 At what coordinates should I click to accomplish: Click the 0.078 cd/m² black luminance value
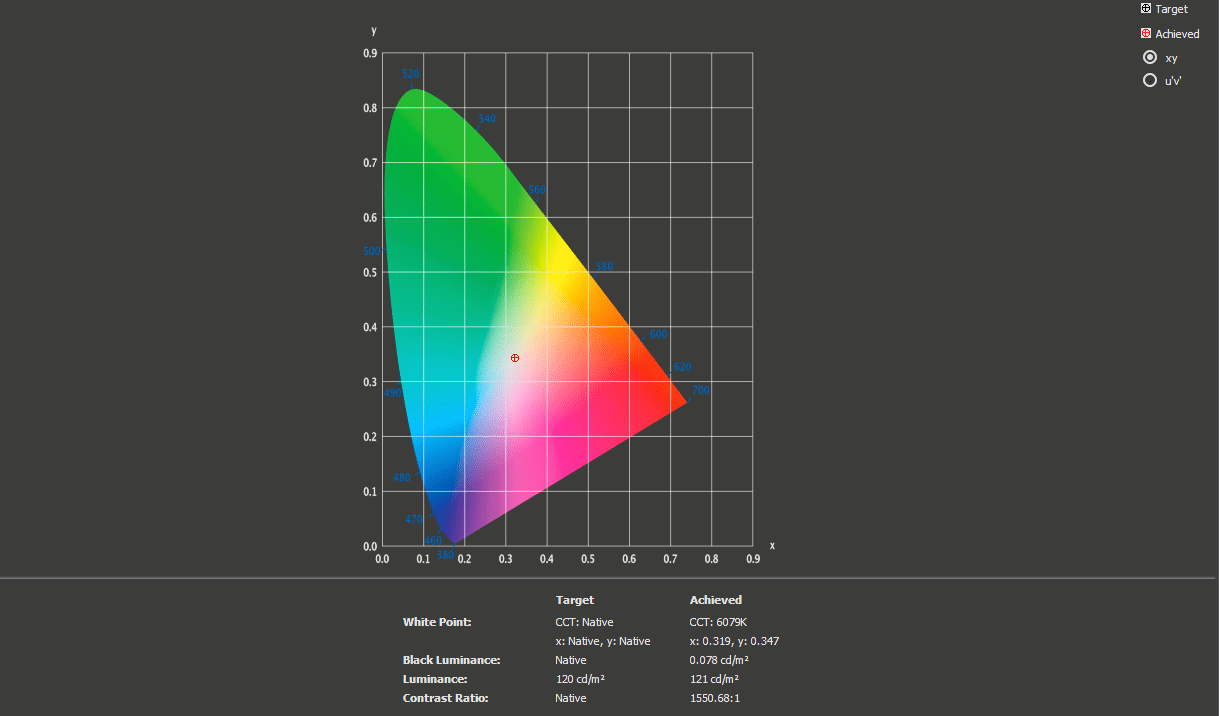(719, 660)
